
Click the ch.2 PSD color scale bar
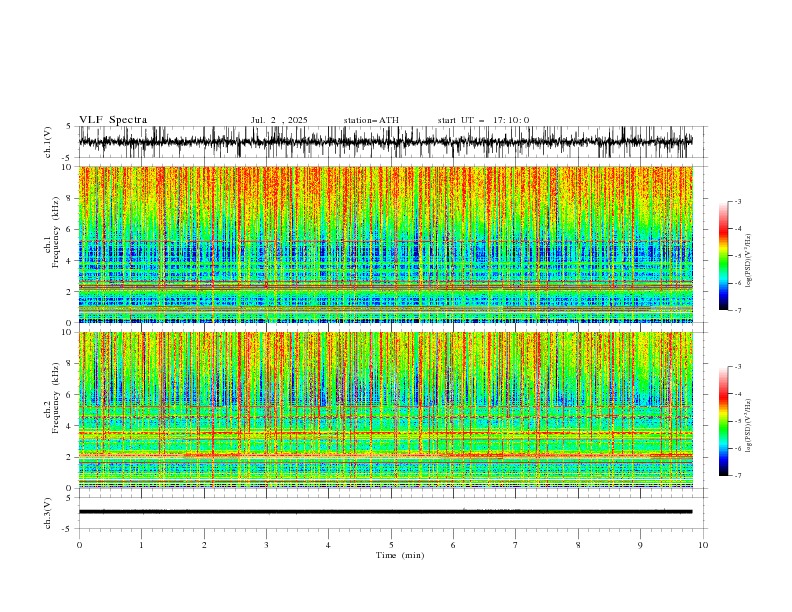pyautogui.click(x=723, y=421)
